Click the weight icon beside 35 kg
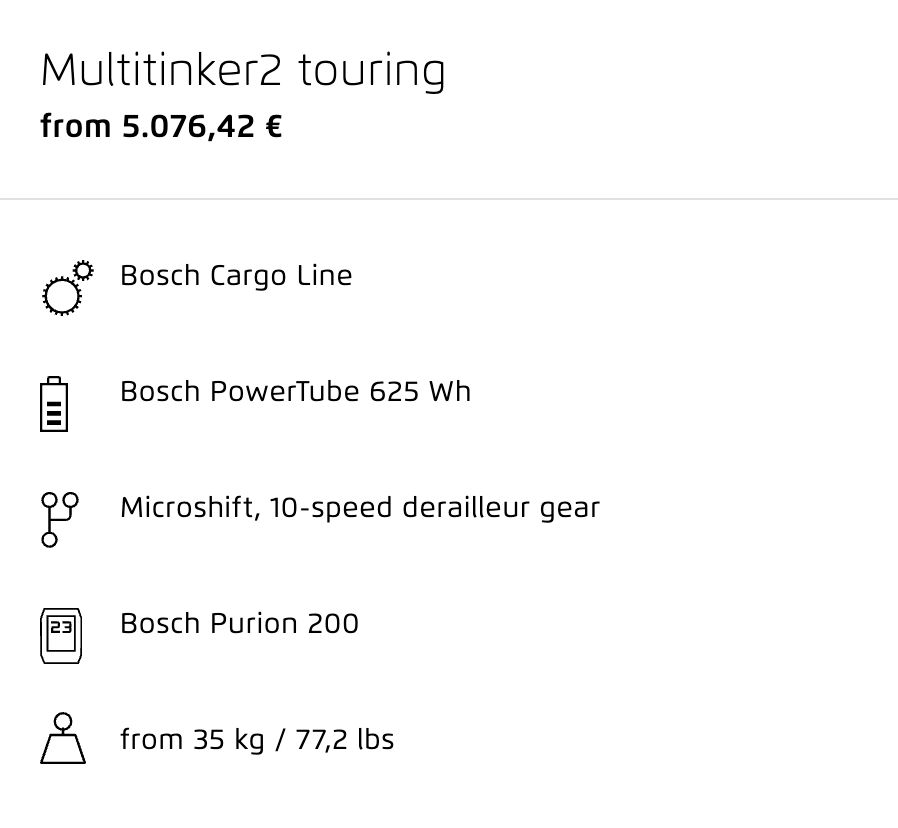The width and height of the screenshot is (898, 828). tap(63, 738)
